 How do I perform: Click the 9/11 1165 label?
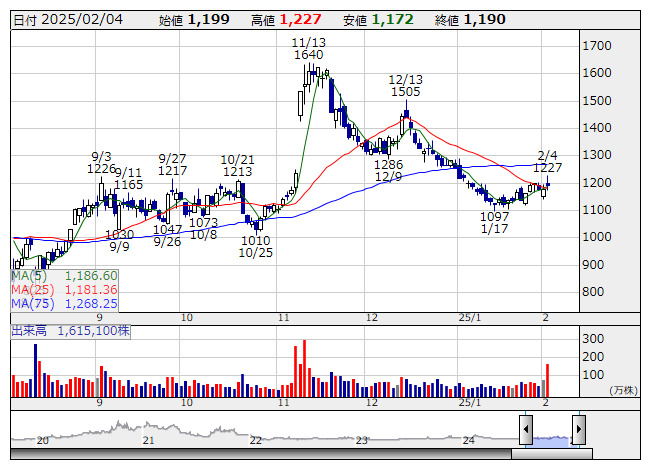(129, 179)
